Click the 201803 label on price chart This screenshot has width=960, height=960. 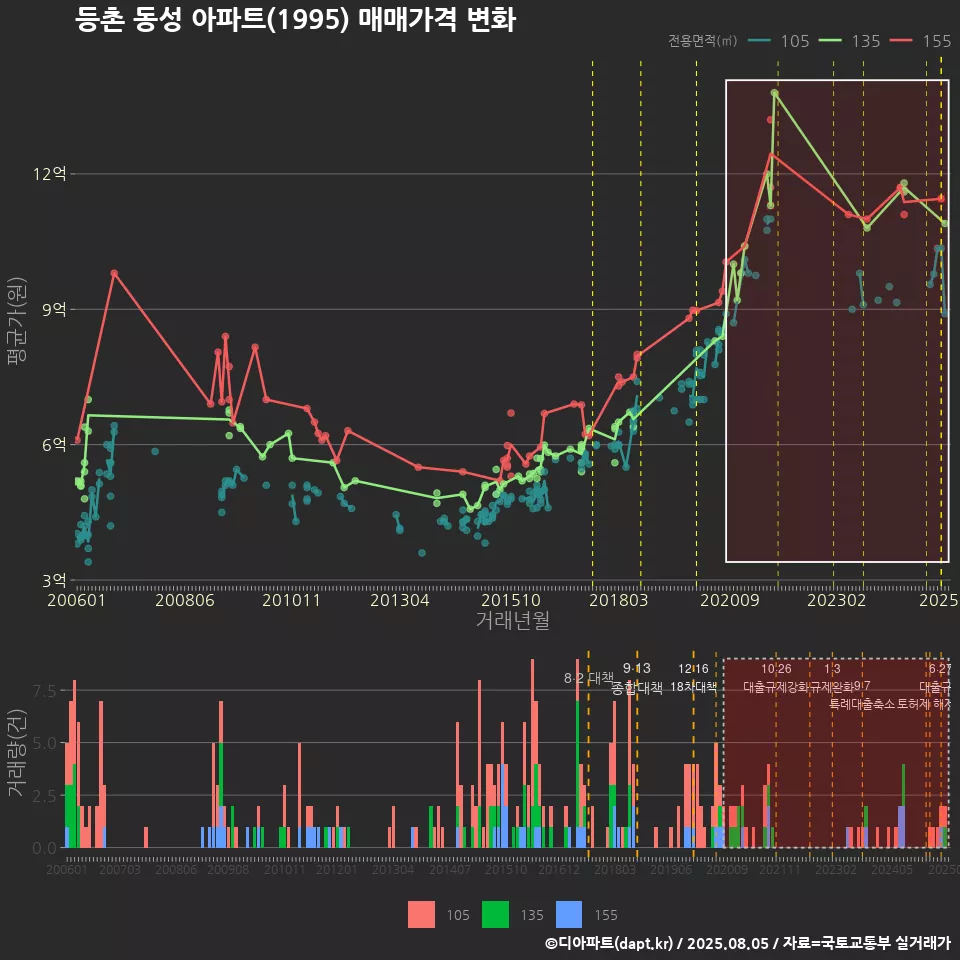coord(618,600)
